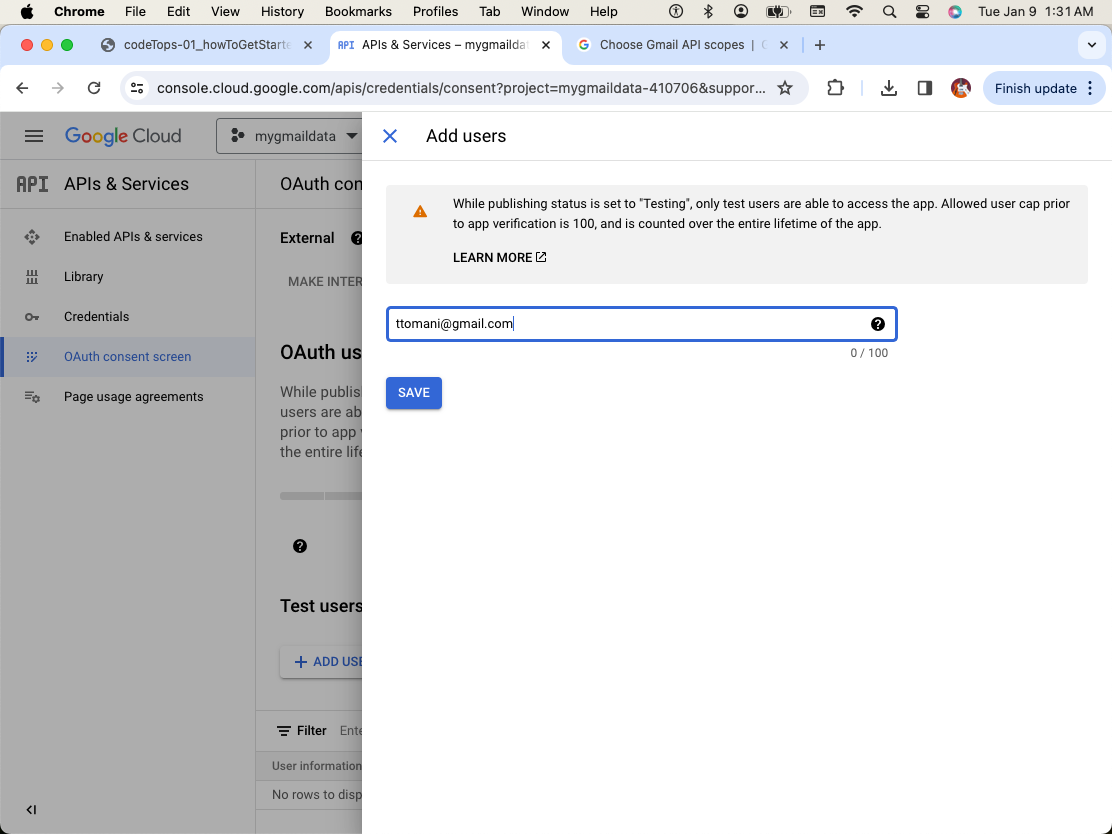This screenshot has height=834, width=1112.
Task: Click the help icon below progress bar
Action: coord(300,546)
